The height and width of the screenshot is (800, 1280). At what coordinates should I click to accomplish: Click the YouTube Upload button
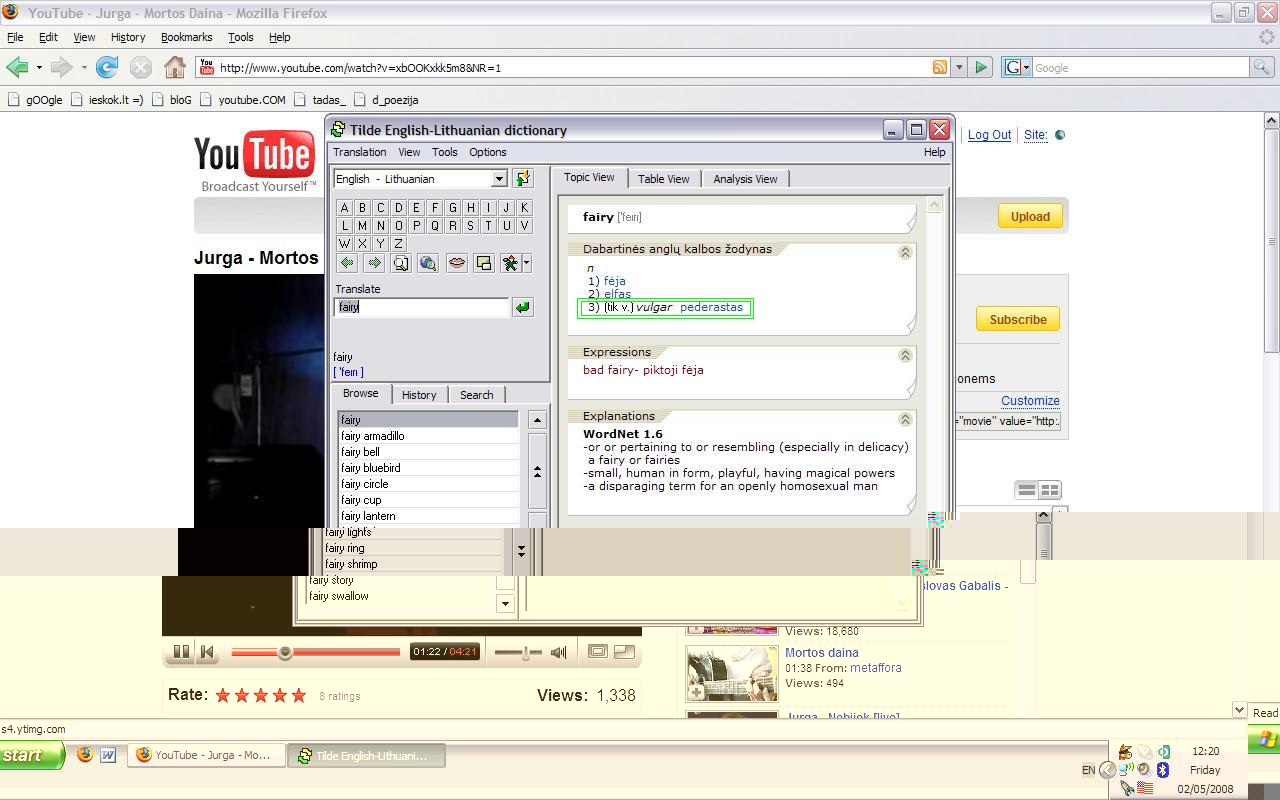coord(1029,216)
